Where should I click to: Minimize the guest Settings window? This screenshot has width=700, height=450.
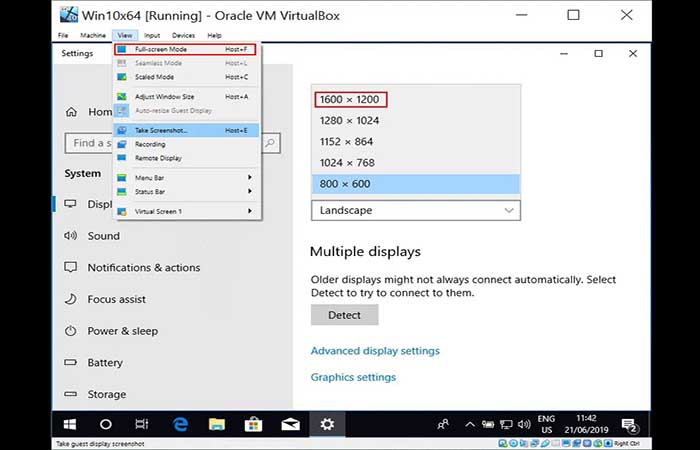(564, 54)
